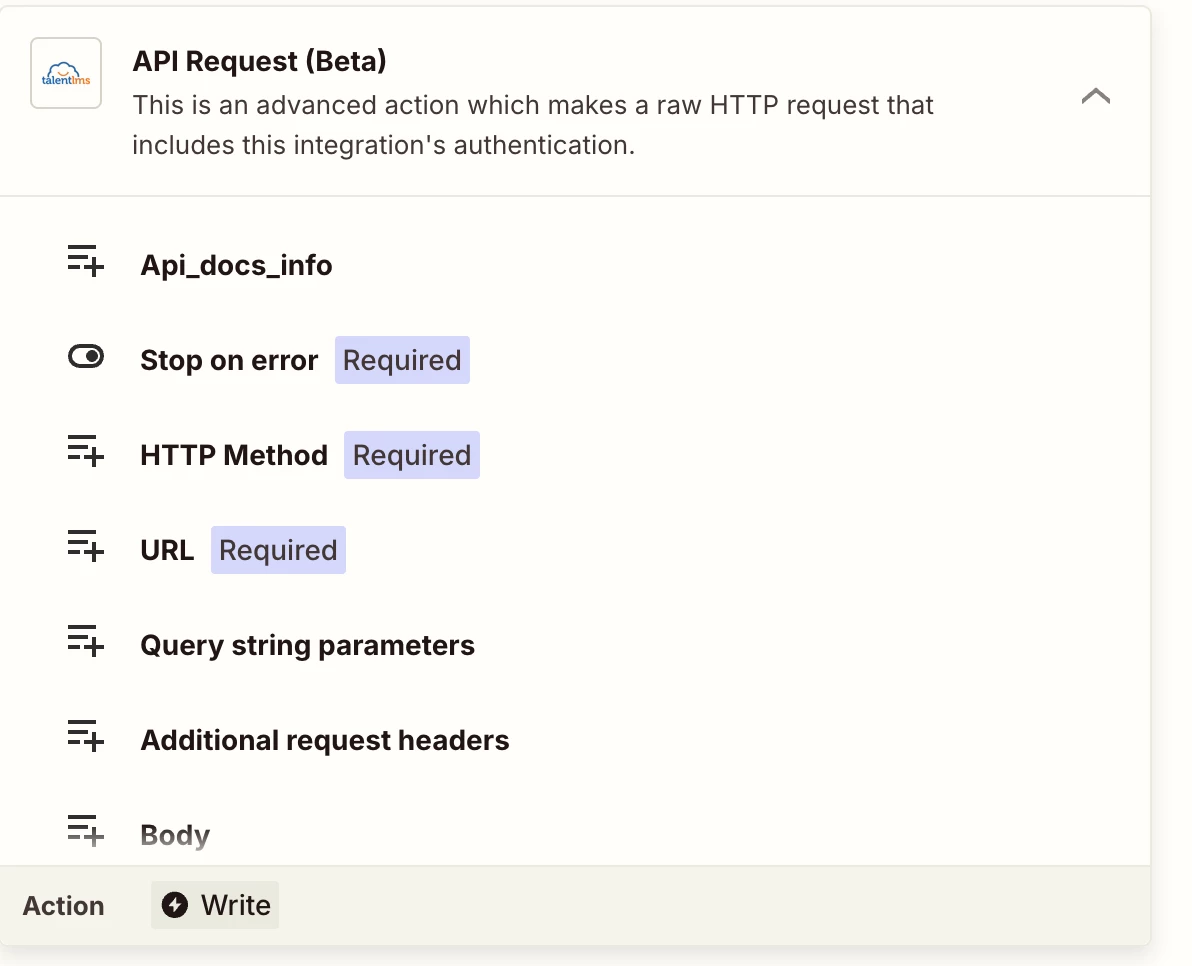Click the icon beside Additional request headers
The width and height of the screenshot is (1192, 966).
coord(86,736)
